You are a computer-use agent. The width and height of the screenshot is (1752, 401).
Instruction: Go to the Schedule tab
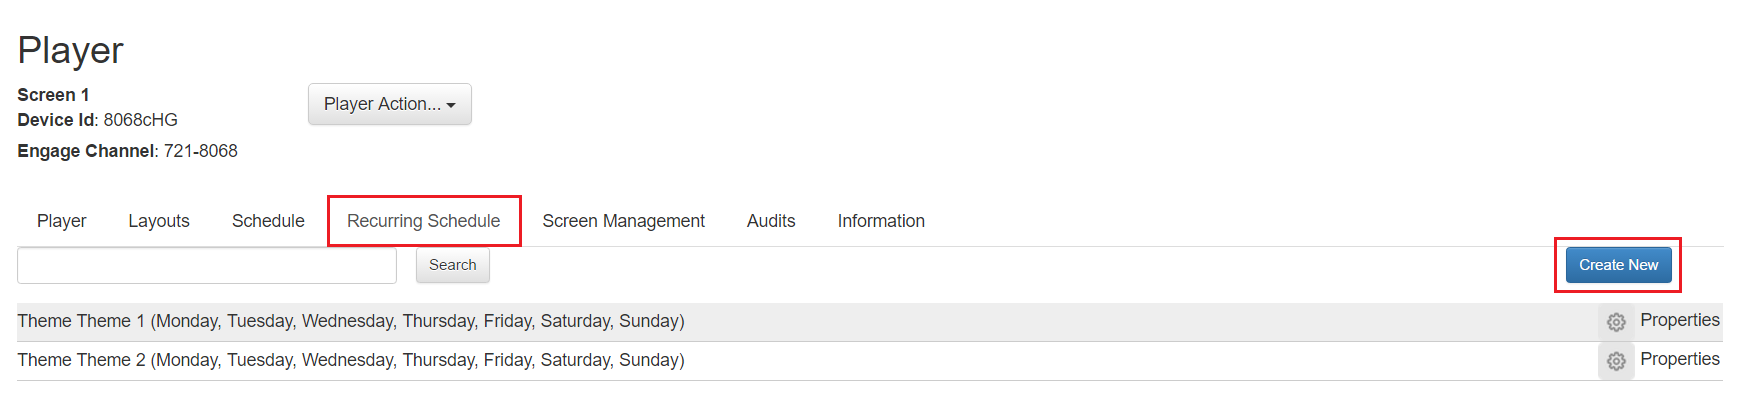pyautogui.click(x=268, y=221)
